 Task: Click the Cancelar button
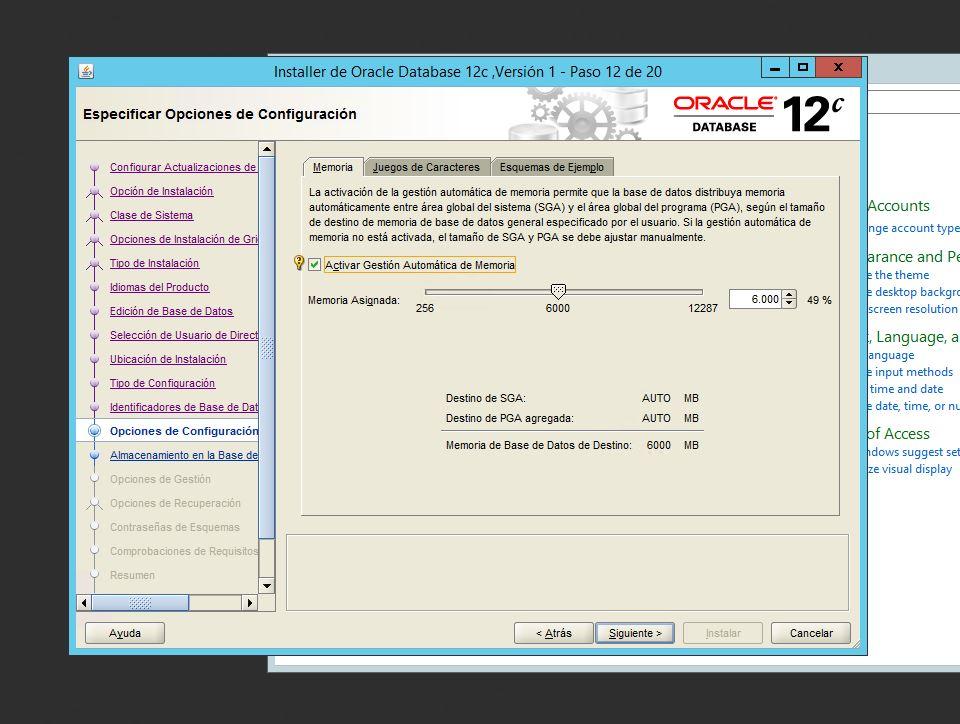pyautogui.click(x=811, y=633)
